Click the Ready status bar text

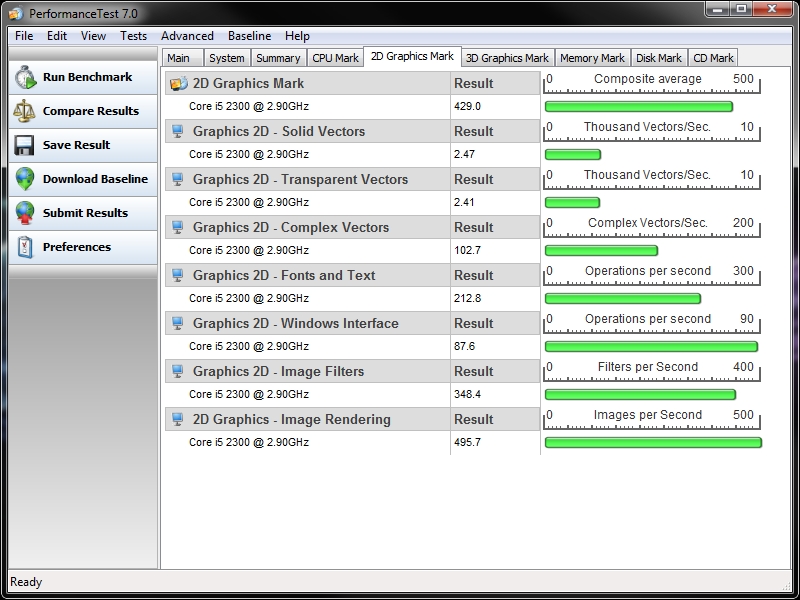pos(26,582)
